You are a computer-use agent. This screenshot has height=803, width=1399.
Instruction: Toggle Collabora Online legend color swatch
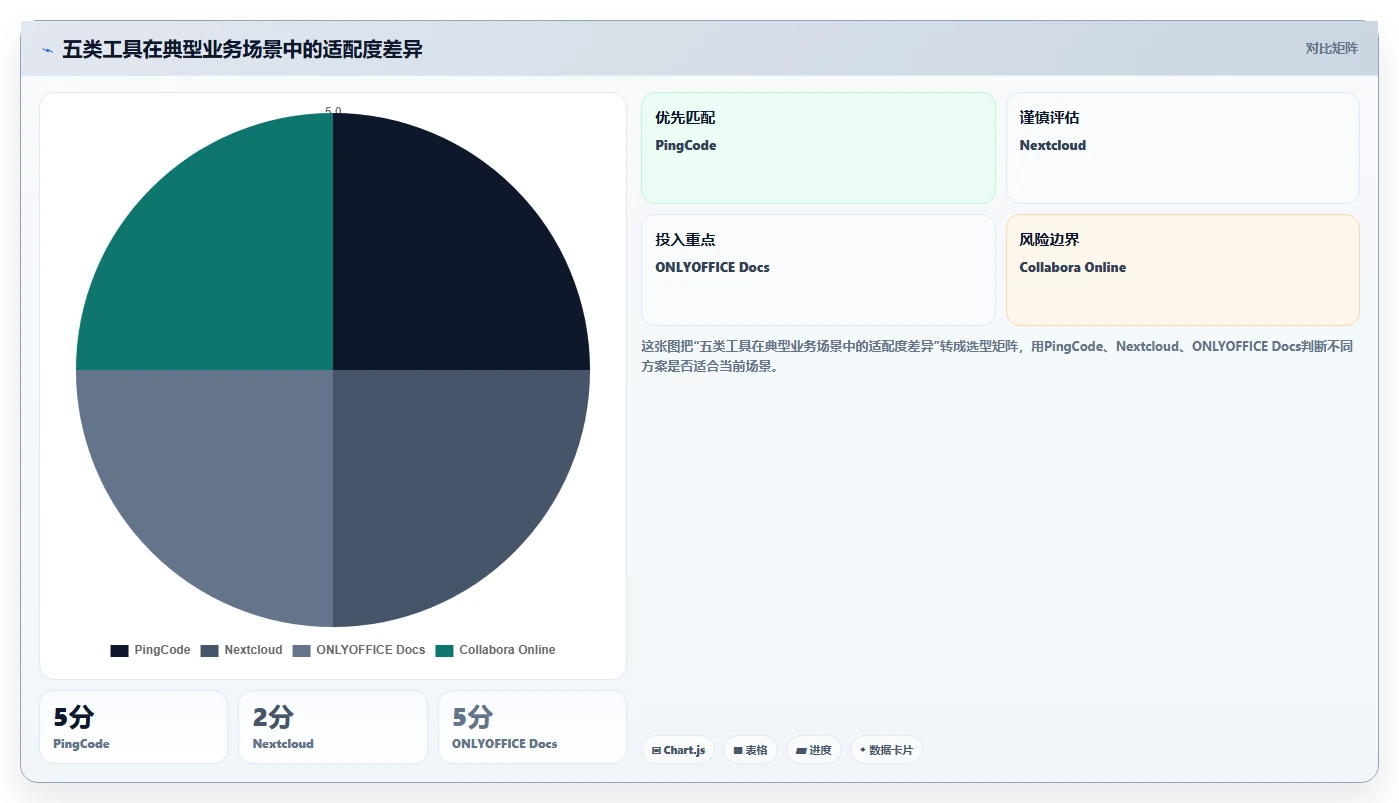click(444, 651)
